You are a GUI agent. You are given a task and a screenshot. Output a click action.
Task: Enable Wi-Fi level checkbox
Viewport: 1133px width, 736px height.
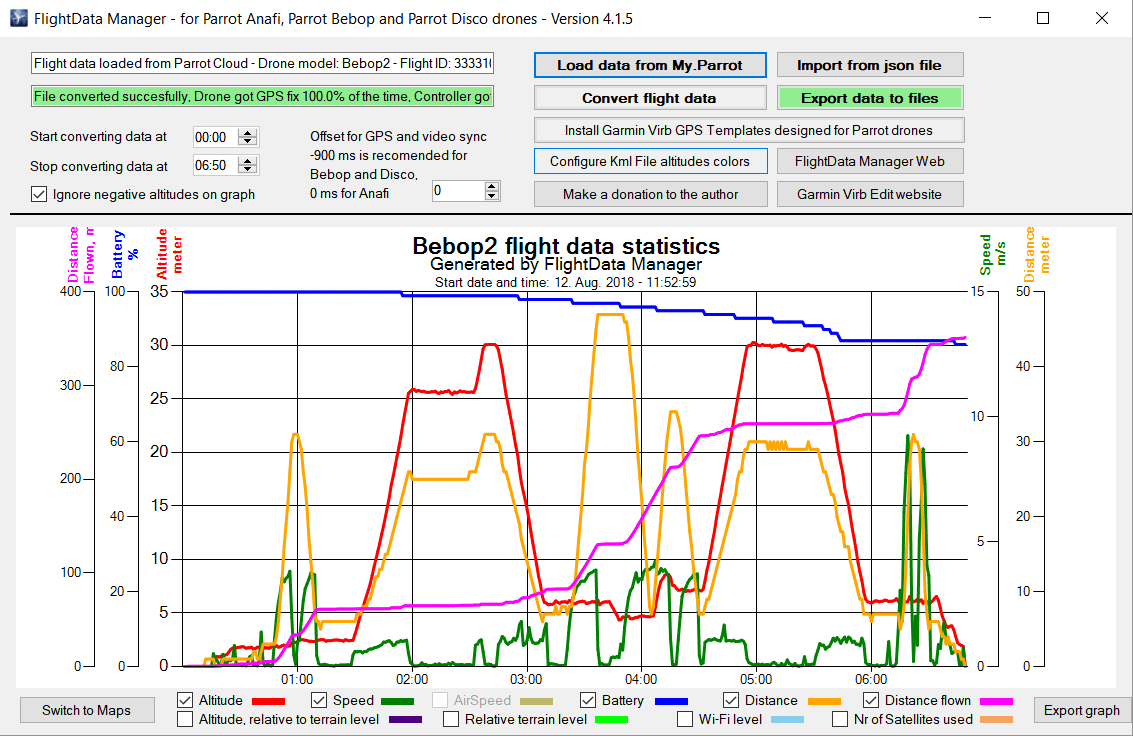(x=685, y=719)
